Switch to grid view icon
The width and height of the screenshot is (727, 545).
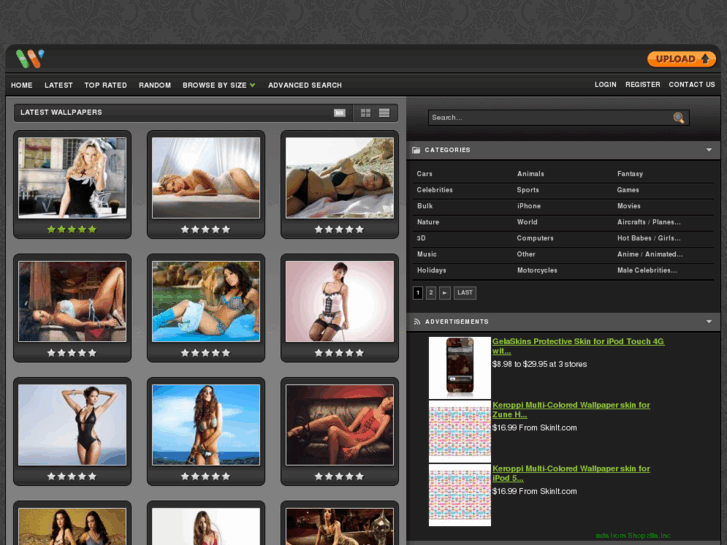365,113
